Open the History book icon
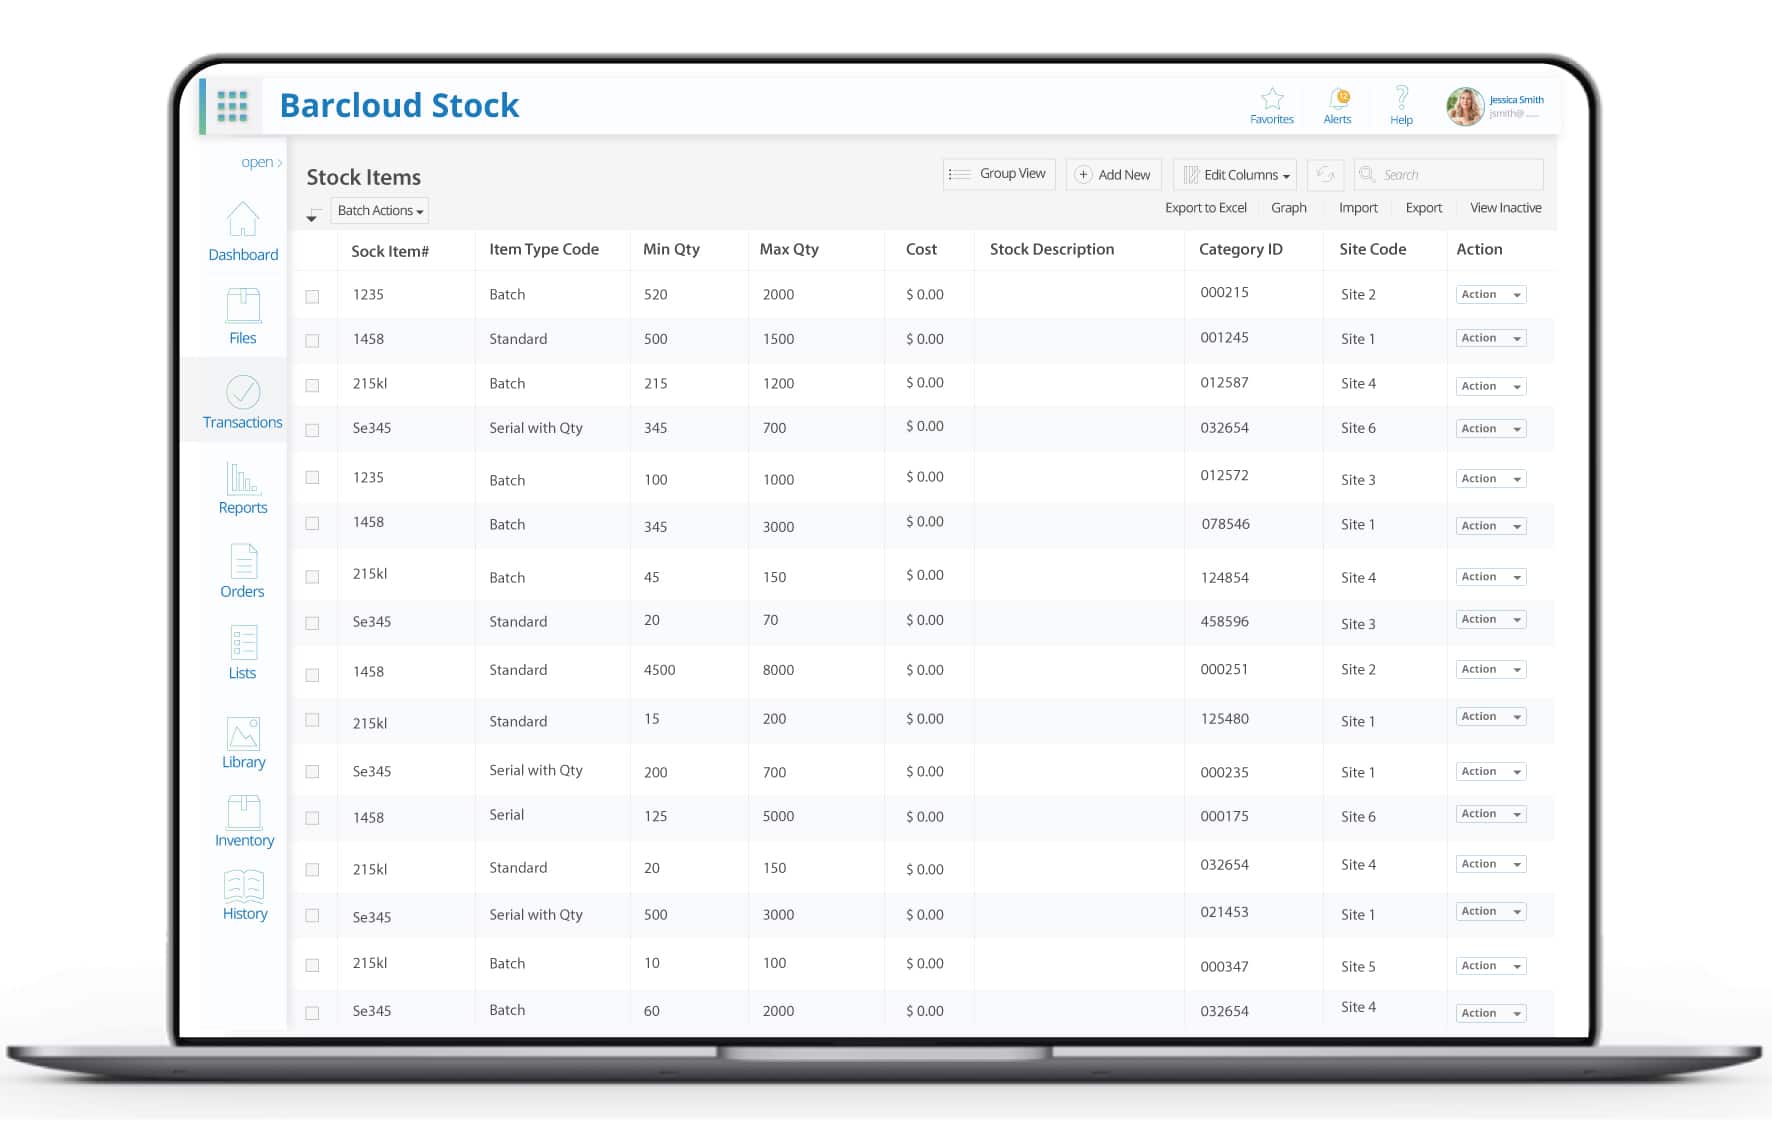Screen dimensions: 1772x1141 tap(244, 886)
